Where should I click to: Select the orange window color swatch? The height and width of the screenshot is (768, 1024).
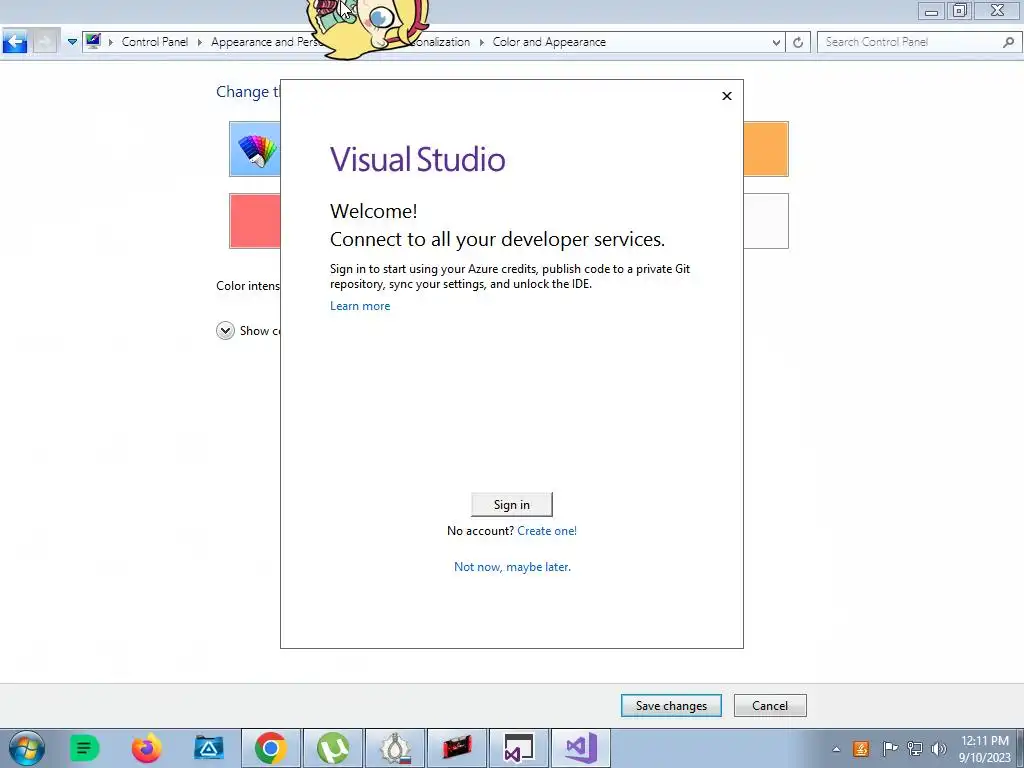[765, 149]
